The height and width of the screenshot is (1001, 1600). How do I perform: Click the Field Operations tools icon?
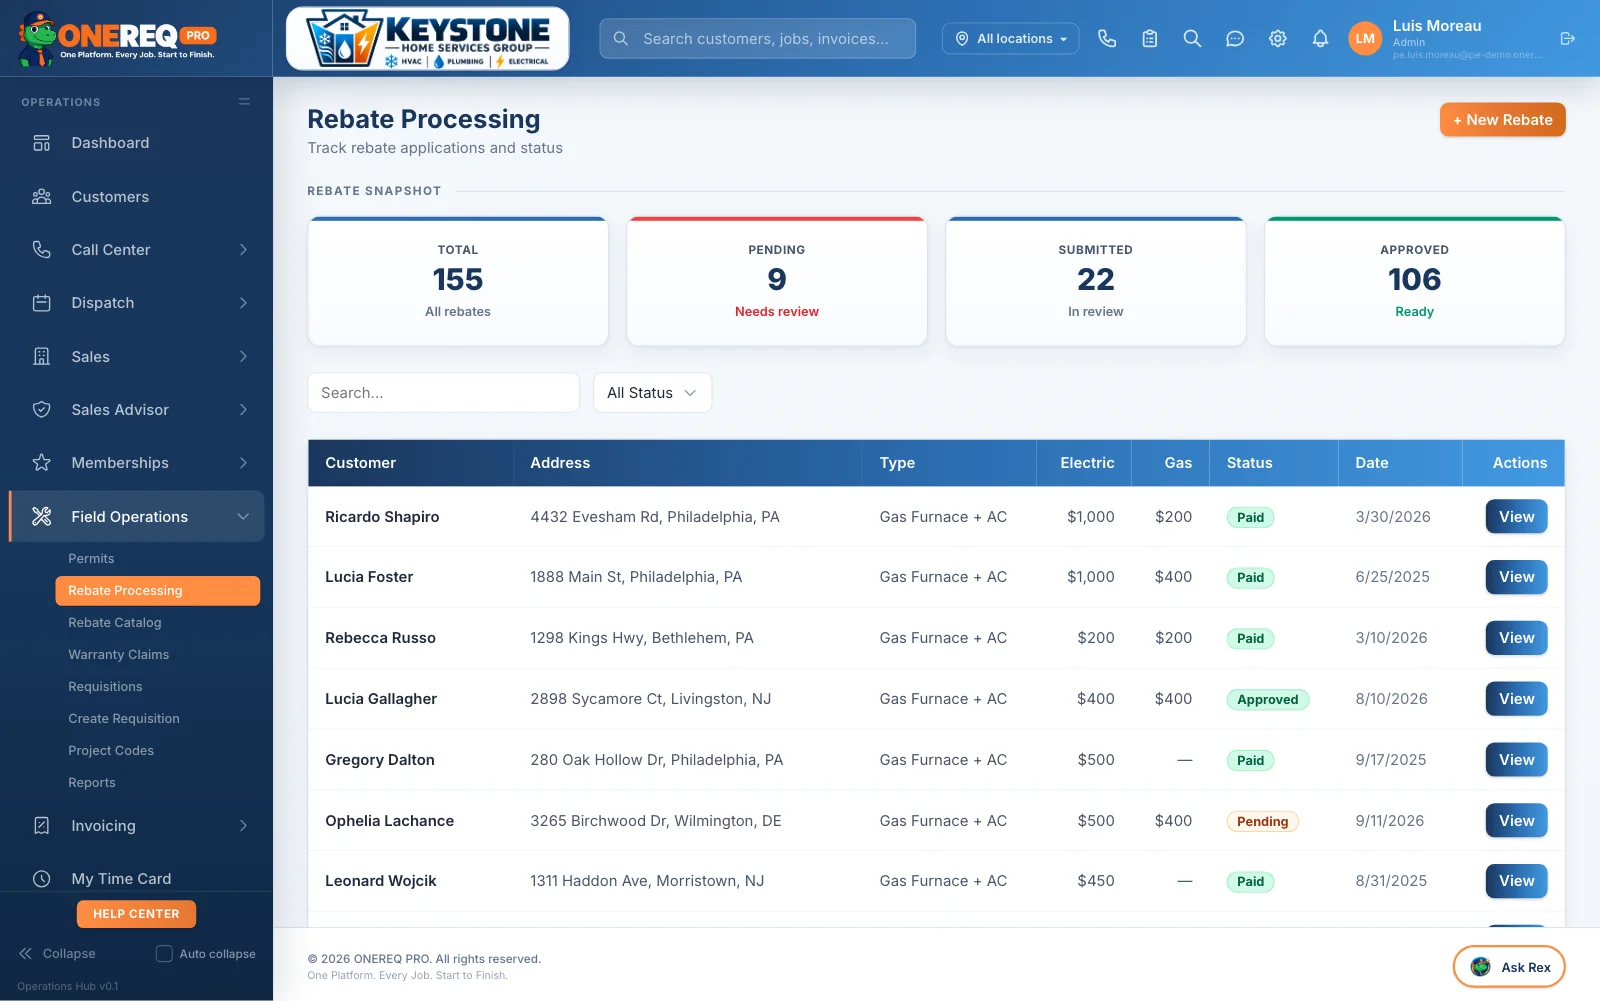[x=42, y=517]
